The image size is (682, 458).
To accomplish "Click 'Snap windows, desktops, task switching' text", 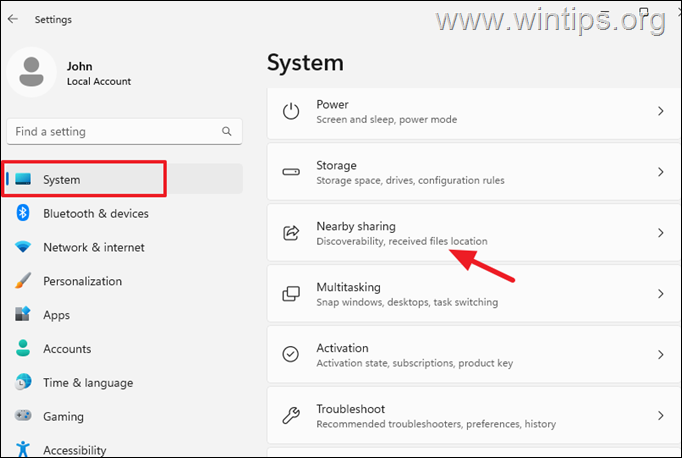I will 407,302.
